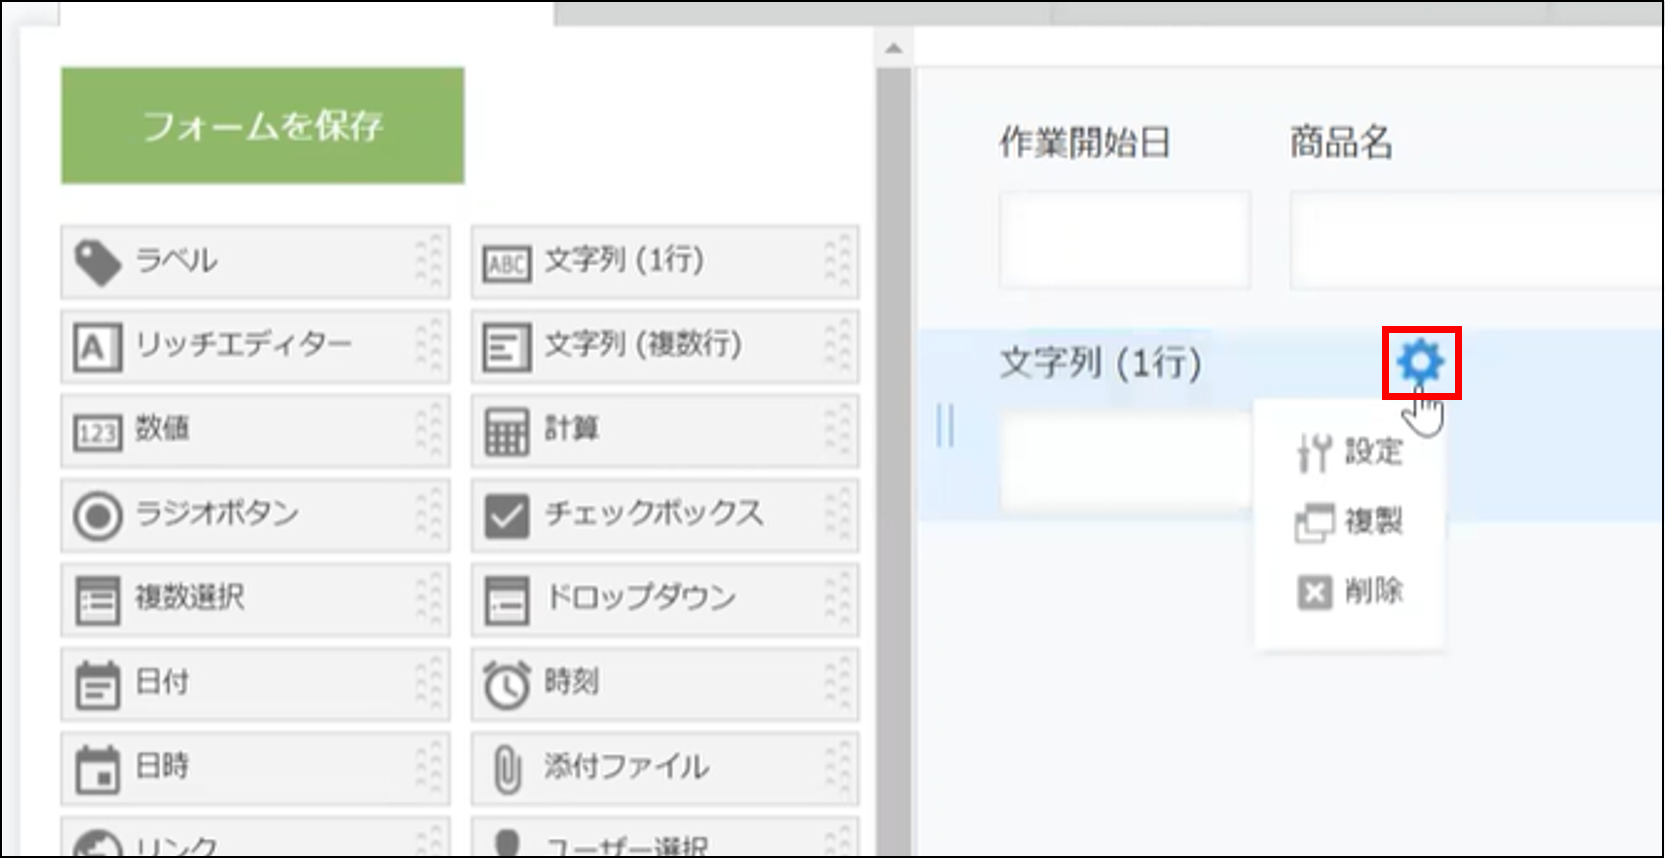Click the ラジオボタン field text
This screenshot has height=858, width=1665.
coord(217,513)
